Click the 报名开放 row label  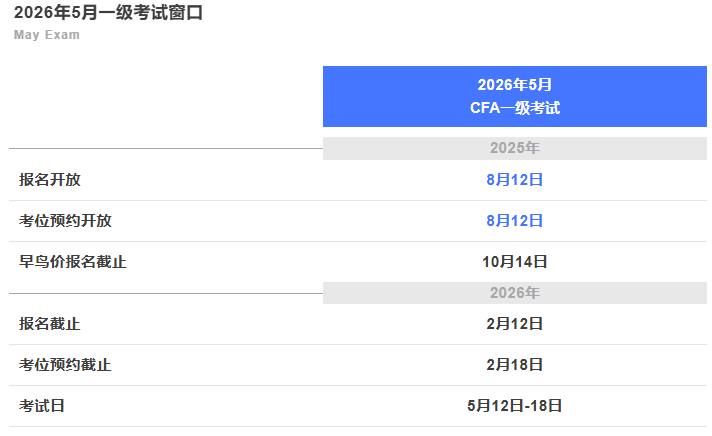50,180
